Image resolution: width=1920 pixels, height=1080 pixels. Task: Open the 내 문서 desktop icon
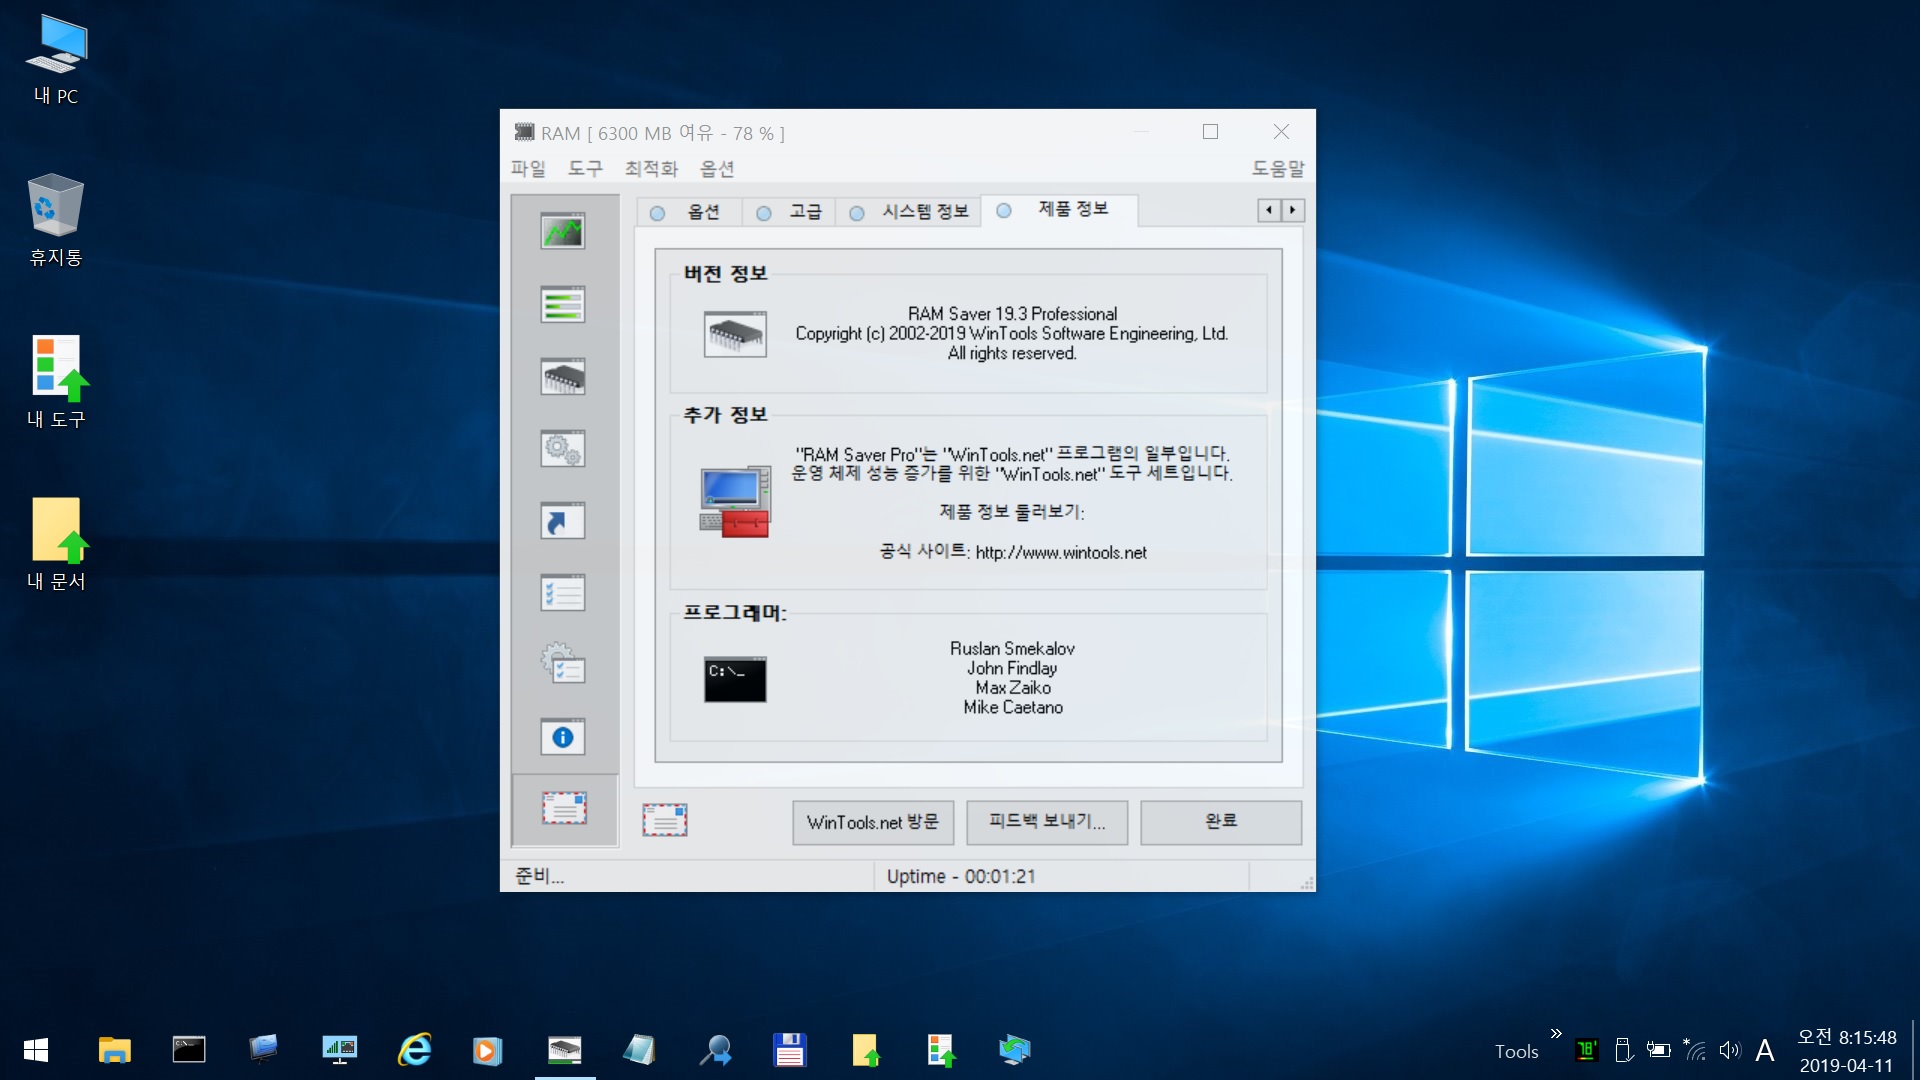point(56,544)
